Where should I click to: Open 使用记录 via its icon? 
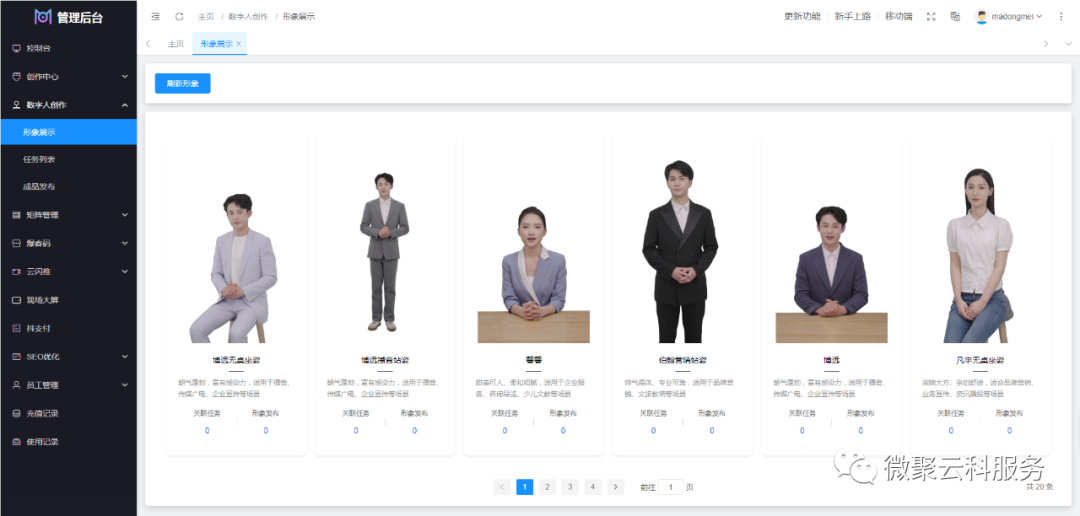(17, 442)
